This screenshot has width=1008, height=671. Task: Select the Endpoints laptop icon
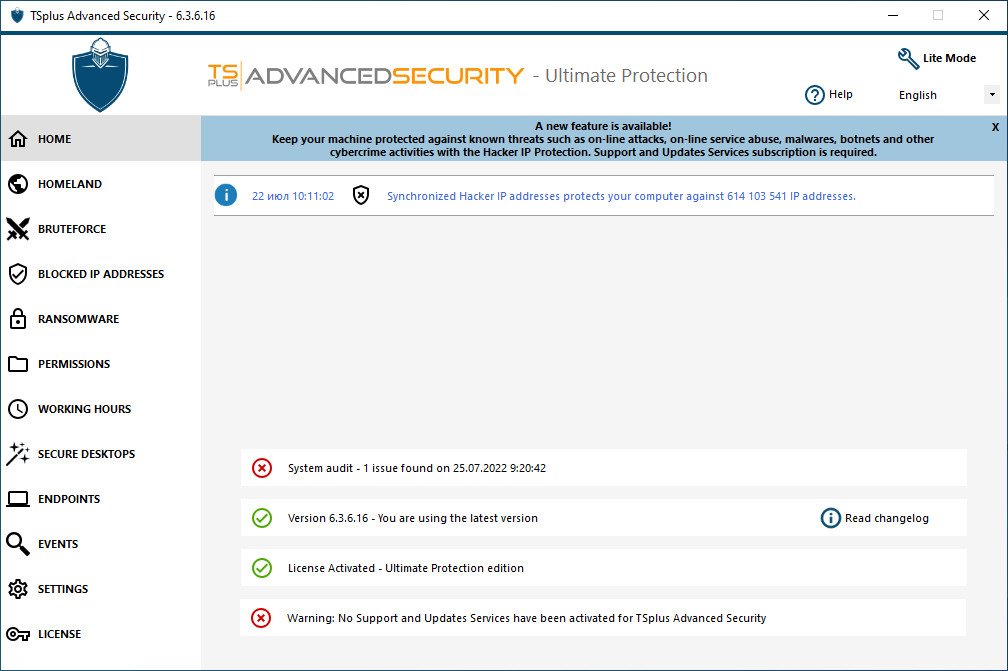coord(18,499)
